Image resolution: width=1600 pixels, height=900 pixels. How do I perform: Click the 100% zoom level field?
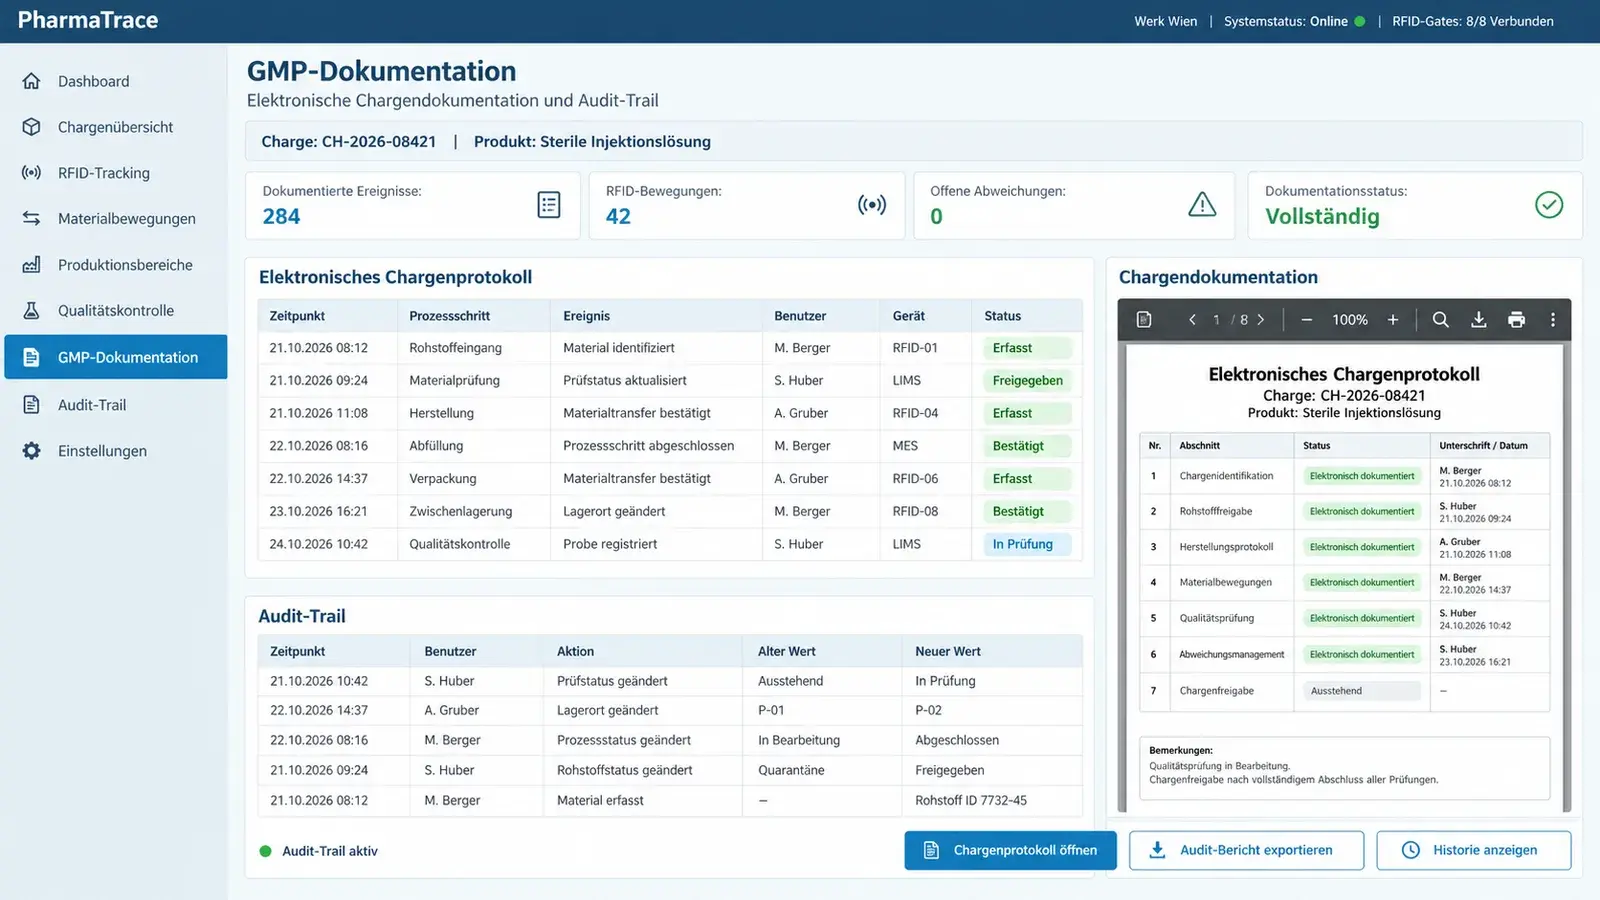pos(1350,320)
